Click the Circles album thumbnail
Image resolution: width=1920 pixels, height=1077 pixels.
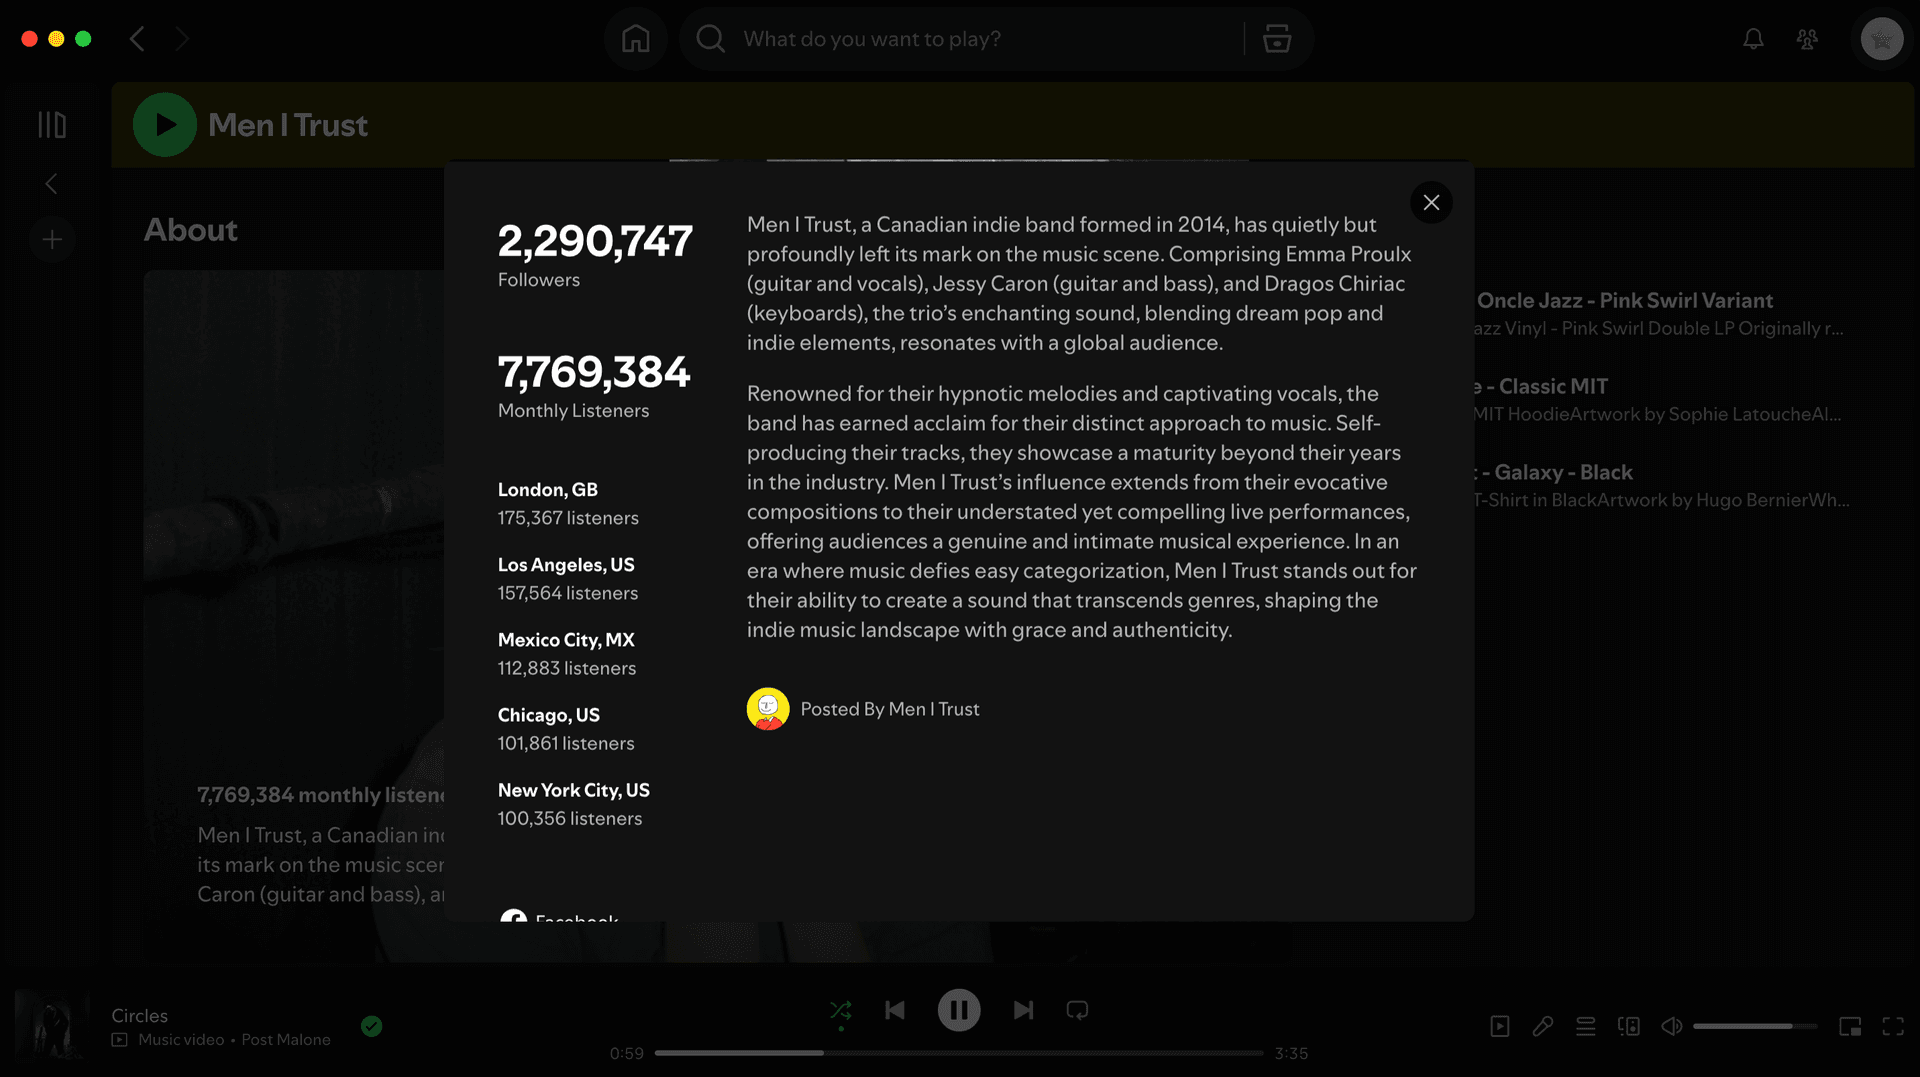pyautogui.click(x=52, y=1026)
